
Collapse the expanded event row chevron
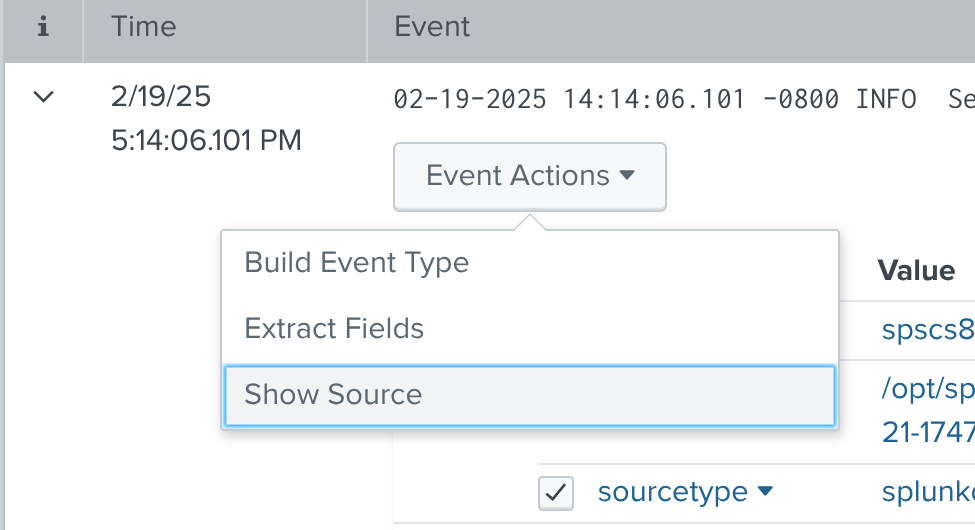coord(43,97)
